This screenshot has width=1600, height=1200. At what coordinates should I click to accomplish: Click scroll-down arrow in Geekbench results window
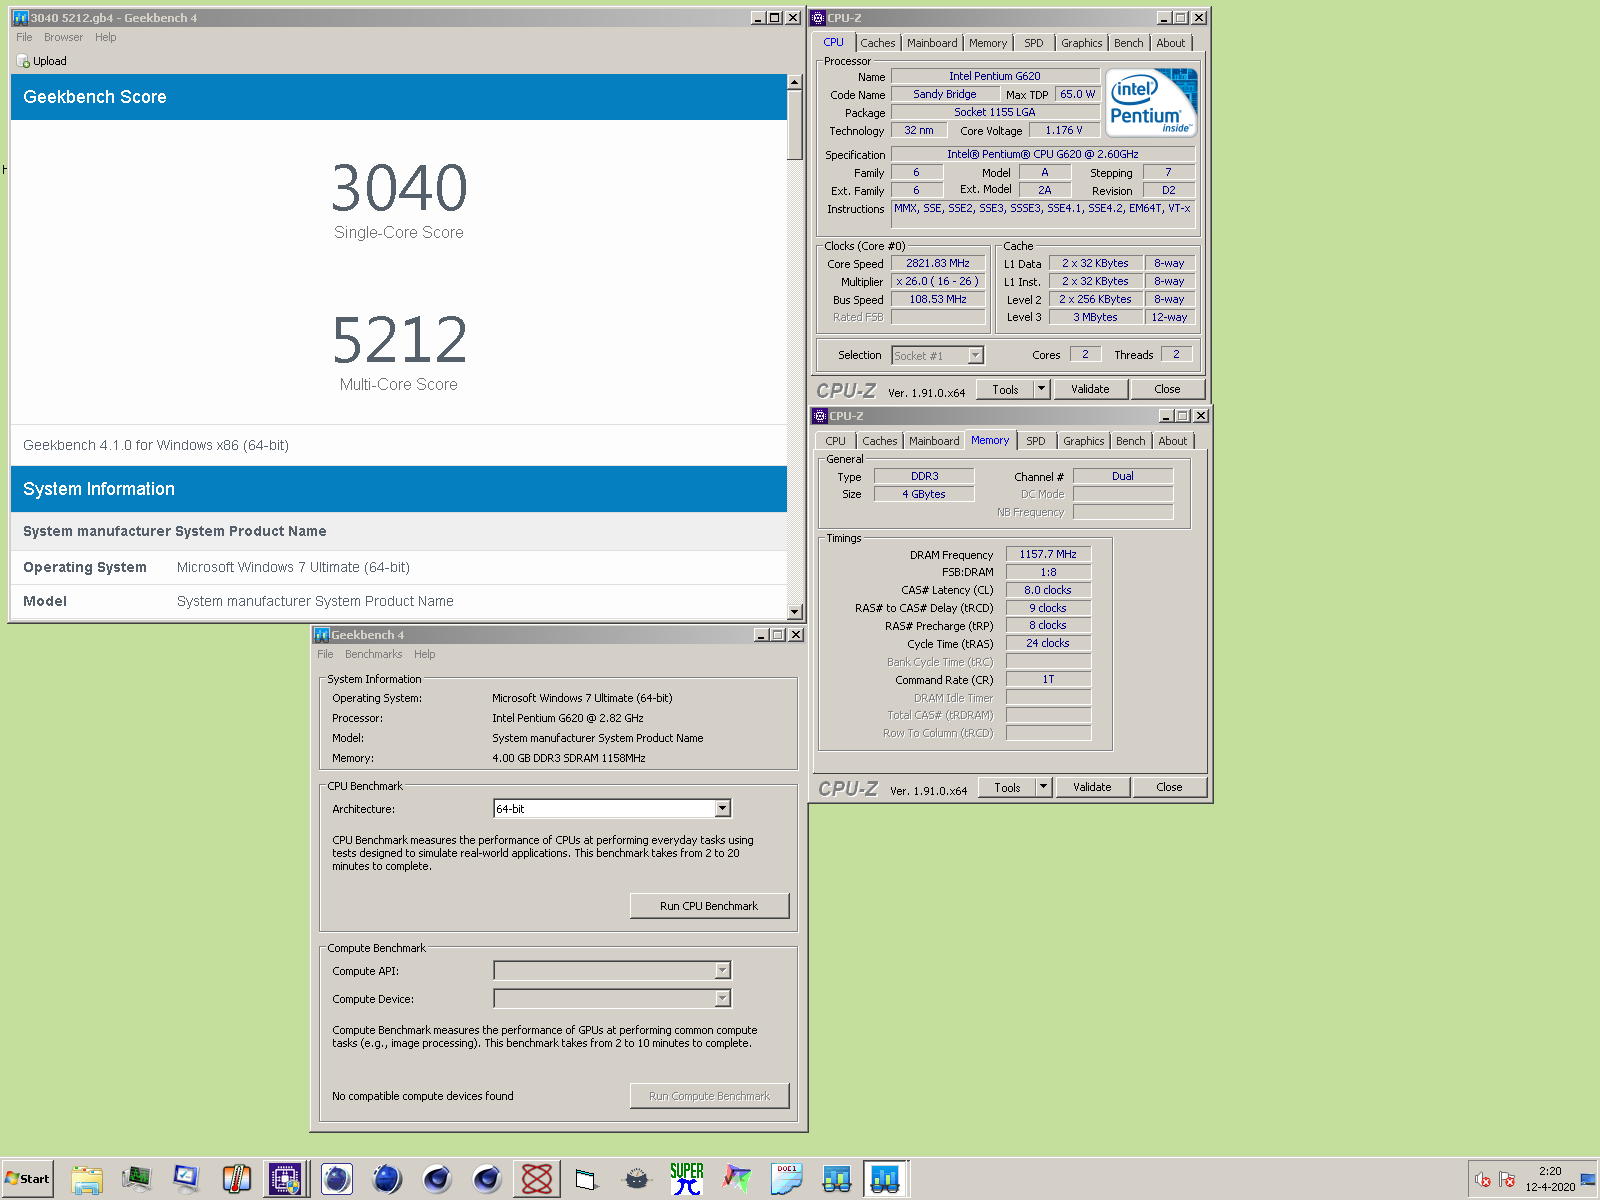coord(795,612)
